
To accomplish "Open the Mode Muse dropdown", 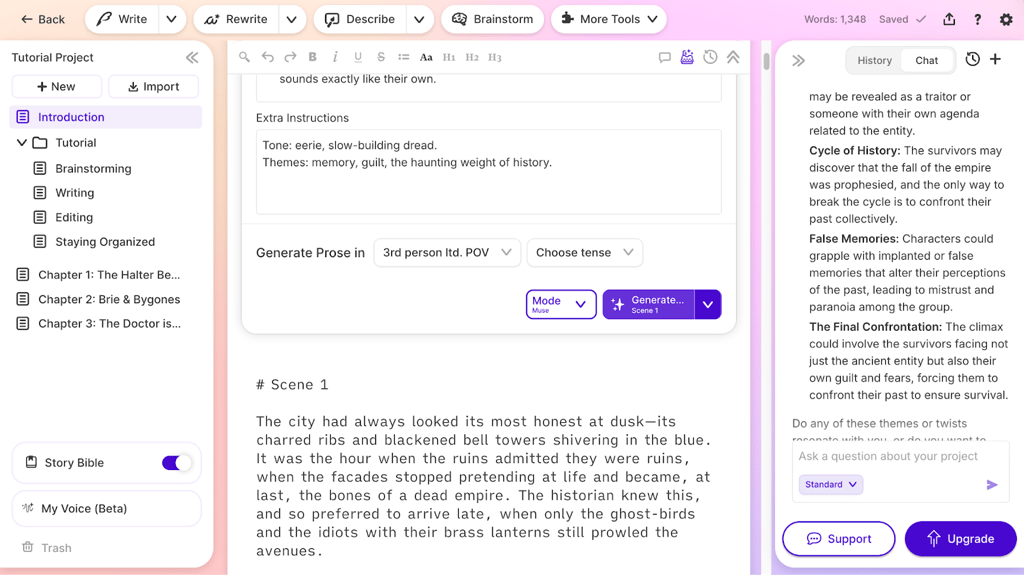I will [x=560, y=304].
